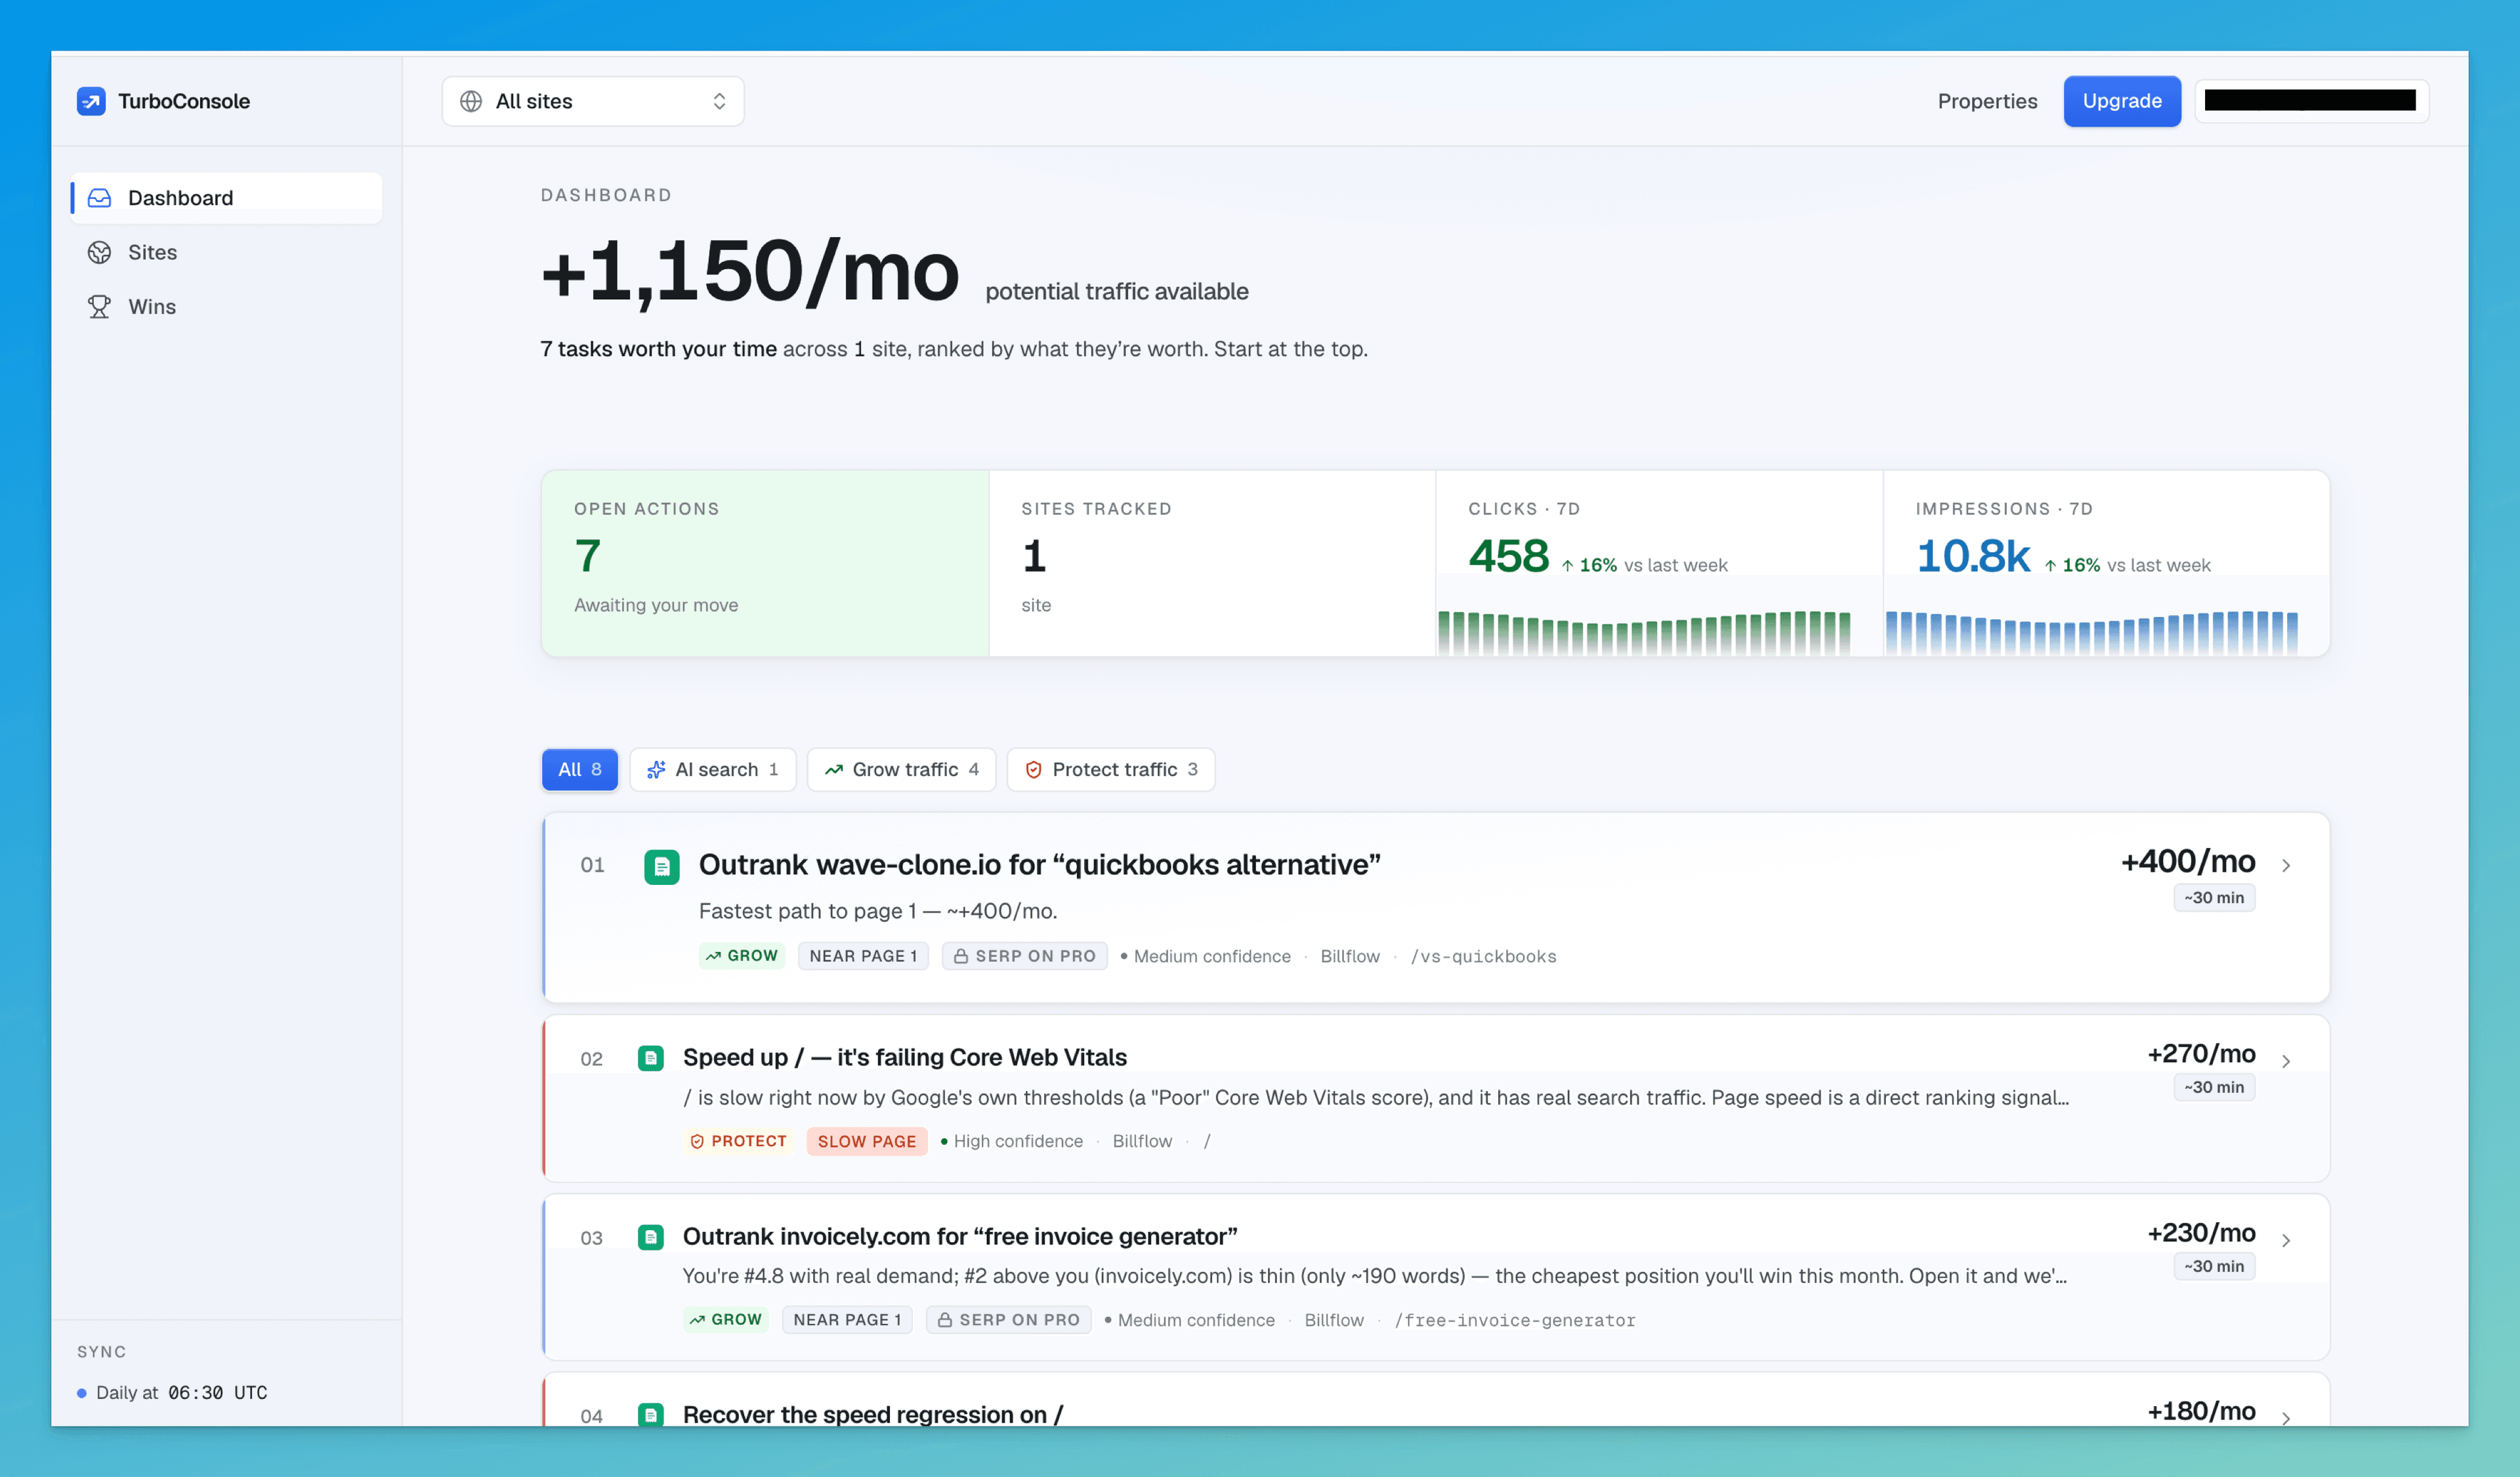The image size is (2520, 1477).
Task: Click the trend arrow icon in task 03 GROW tag
Action: pyautogui.click(x=697, y=1320)
